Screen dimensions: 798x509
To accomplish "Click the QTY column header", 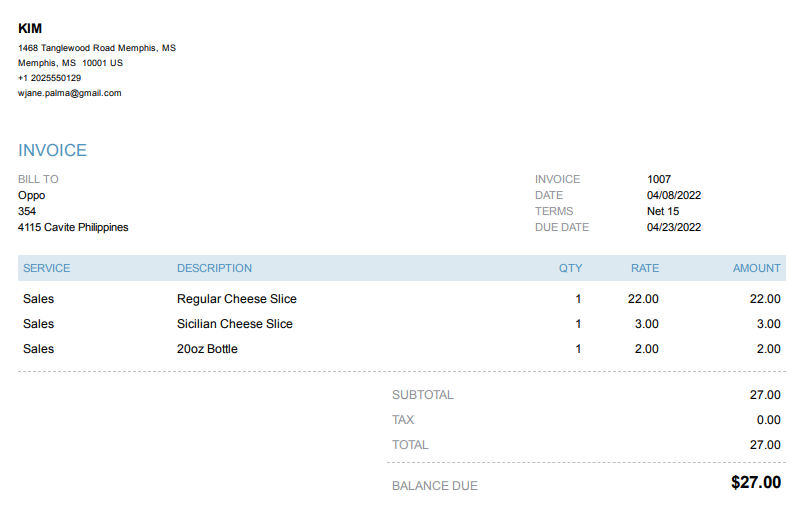I will pos(570,268).
